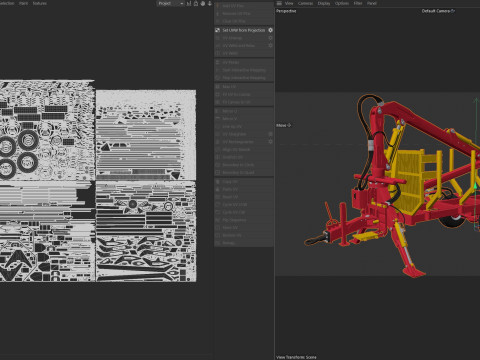
Task: Click the Move tool label in viewport
Action: point(283,125)
